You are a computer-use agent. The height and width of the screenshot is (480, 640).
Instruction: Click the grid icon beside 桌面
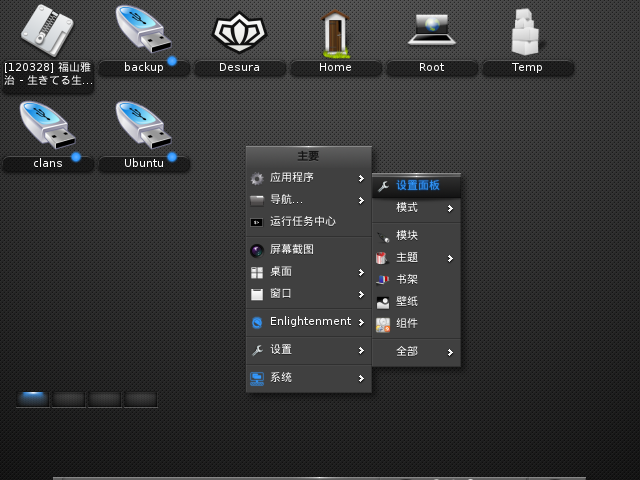[257, 273]
